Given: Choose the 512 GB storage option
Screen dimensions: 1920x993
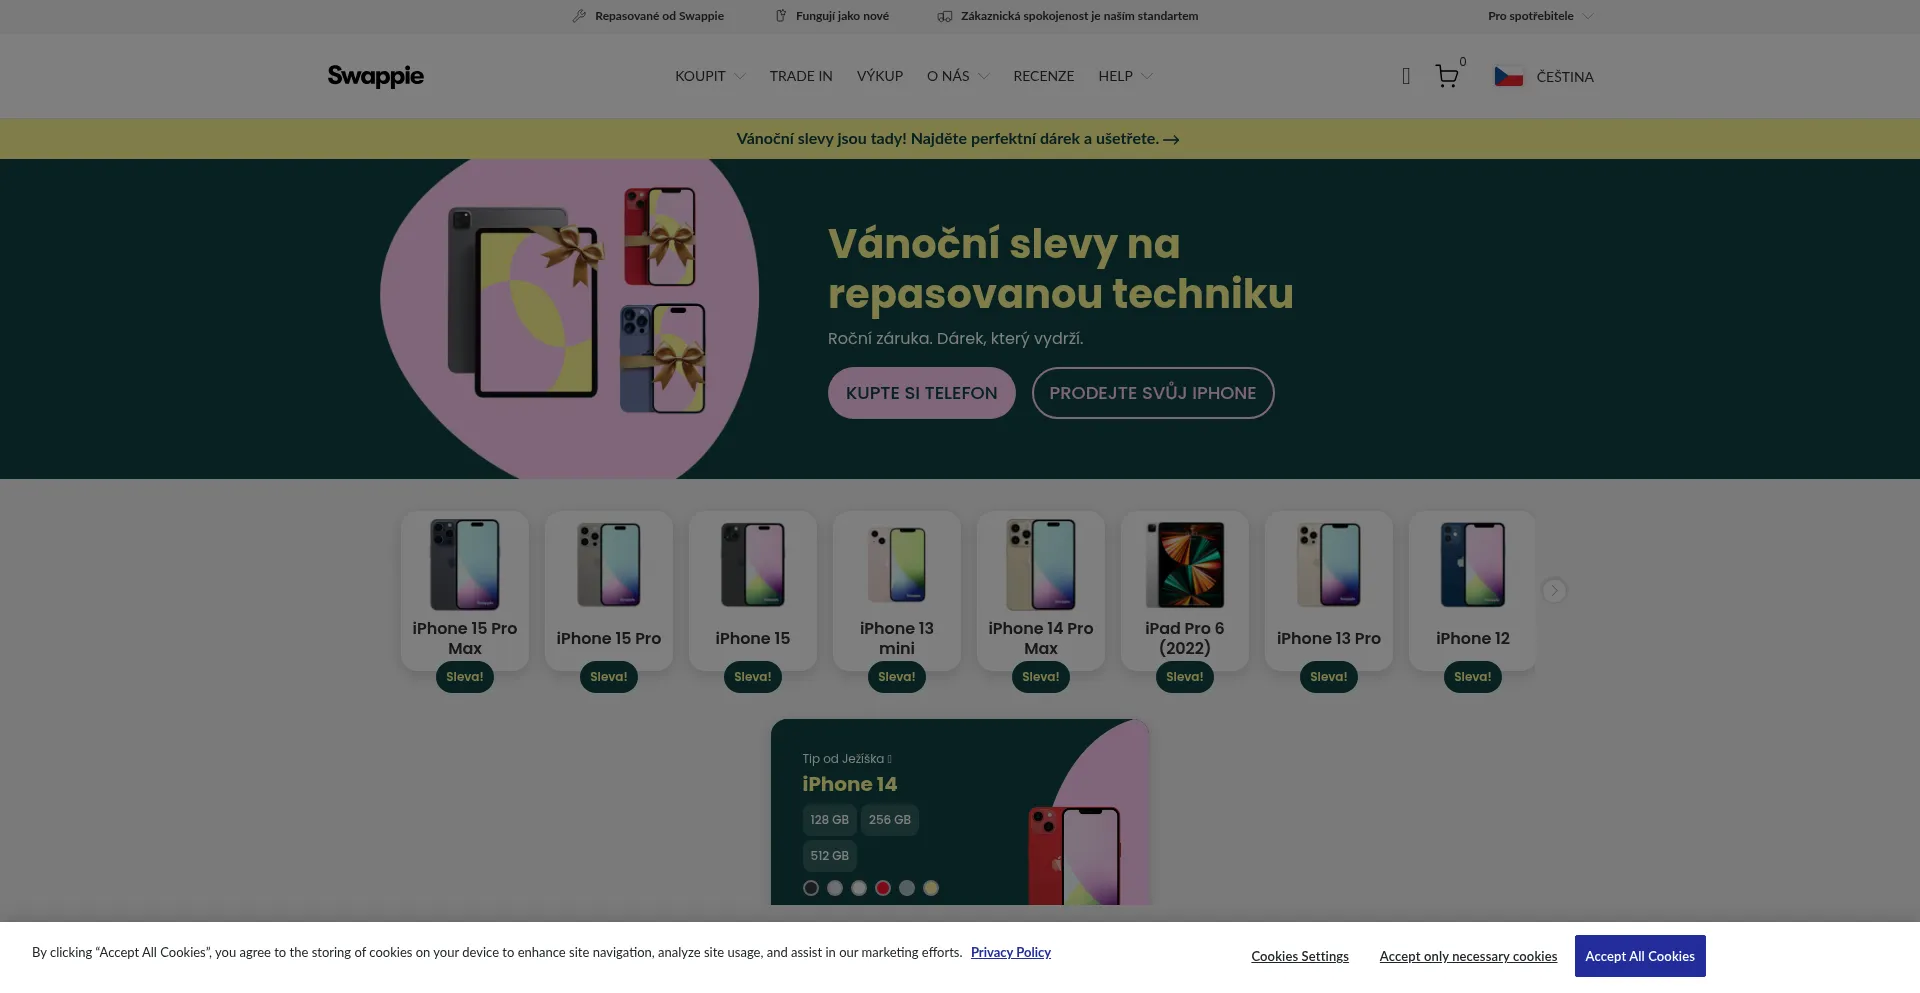Looking at the screenshot, I should (x=829, y=856).
